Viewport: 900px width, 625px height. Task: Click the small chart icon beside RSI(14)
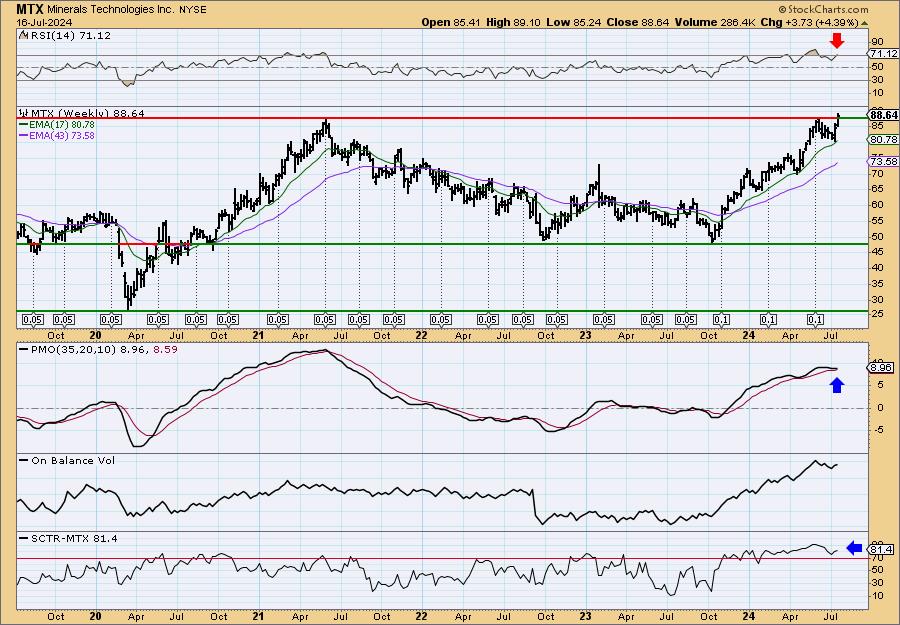pyautogui.click(x=22, y=35)
